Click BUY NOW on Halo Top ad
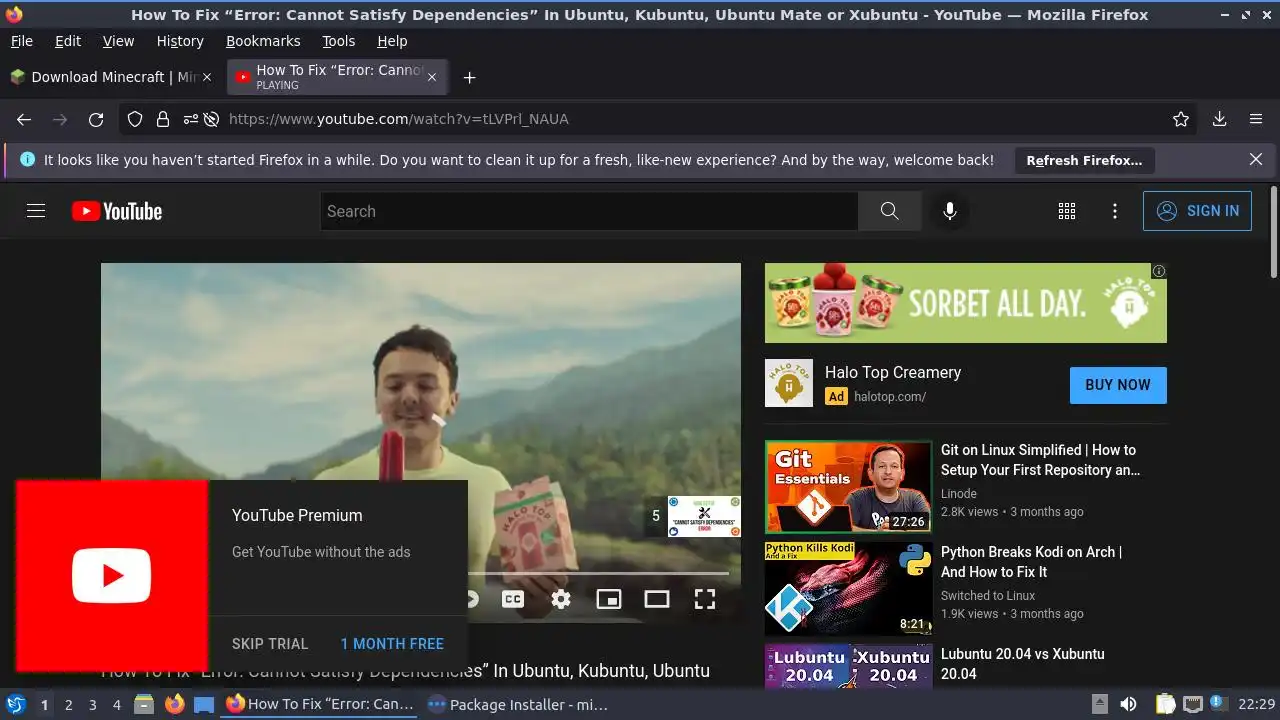Image resolution: width=1280 pixels, height=720 pixels. click(x=1118, y=385)
